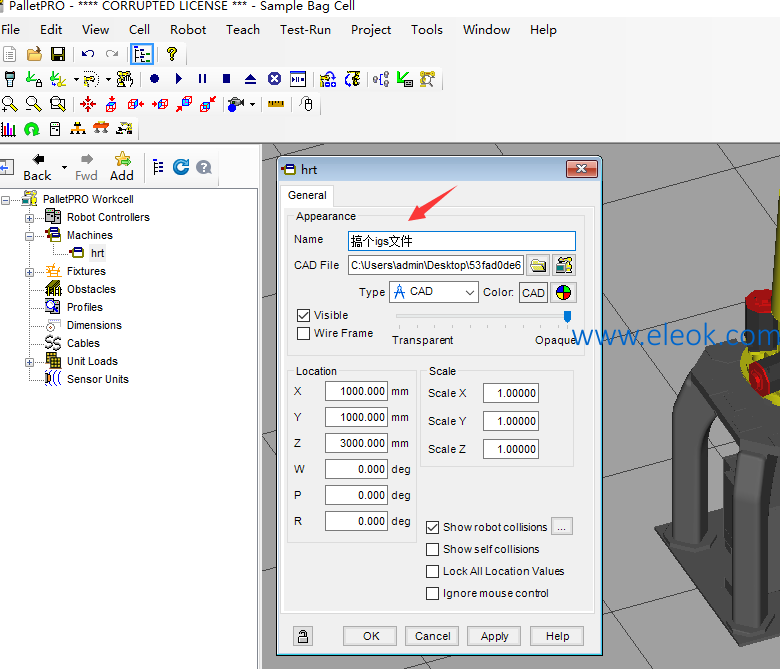Viewport: 780px width, 669px height.
Task: Open a workcell with the folder icon
Action: (x=34, y=54)
